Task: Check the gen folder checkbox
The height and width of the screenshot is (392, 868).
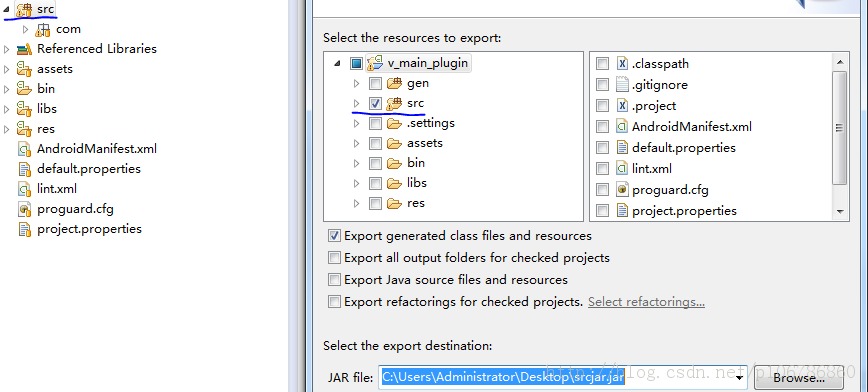Action: [x=375, y=84]
